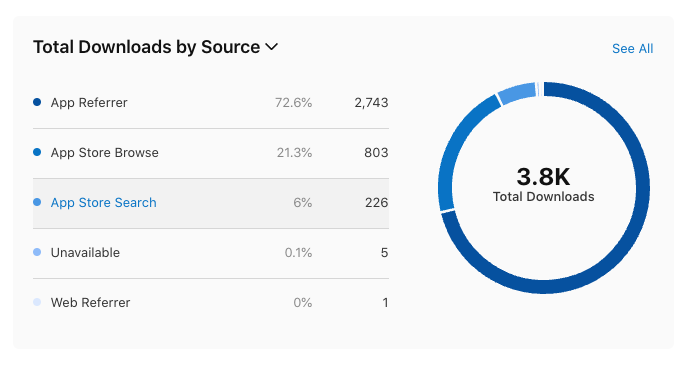Click the App Store Browse color dot
The image size is (688, 369).
pyautogui.click(x=37, y=152)
